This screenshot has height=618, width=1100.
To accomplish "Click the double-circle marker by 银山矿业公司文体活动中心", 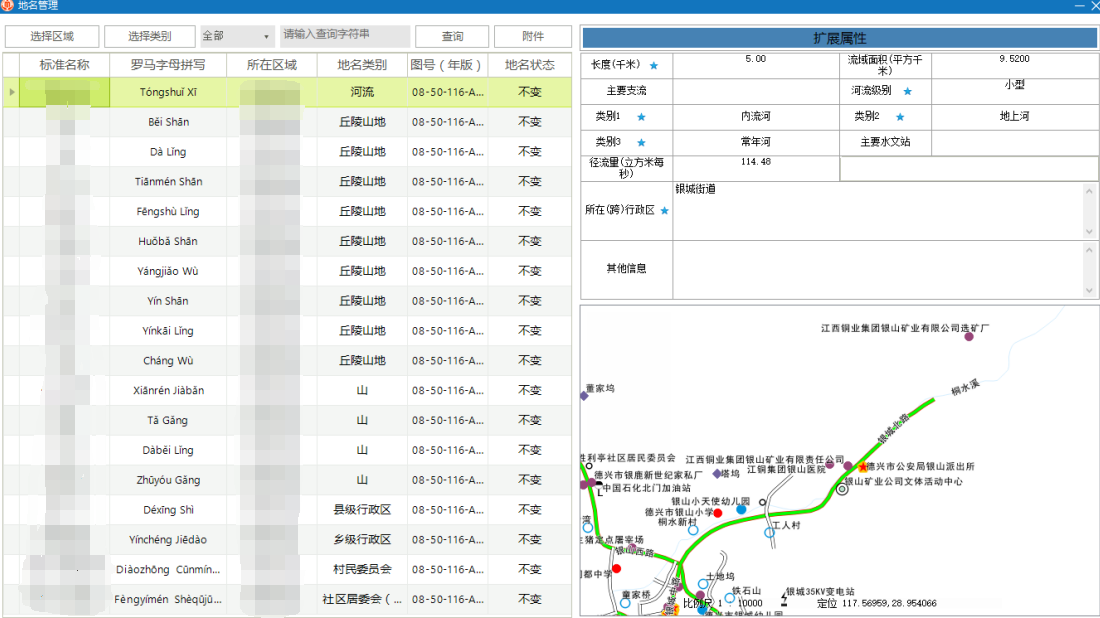I will click(842, 489).
